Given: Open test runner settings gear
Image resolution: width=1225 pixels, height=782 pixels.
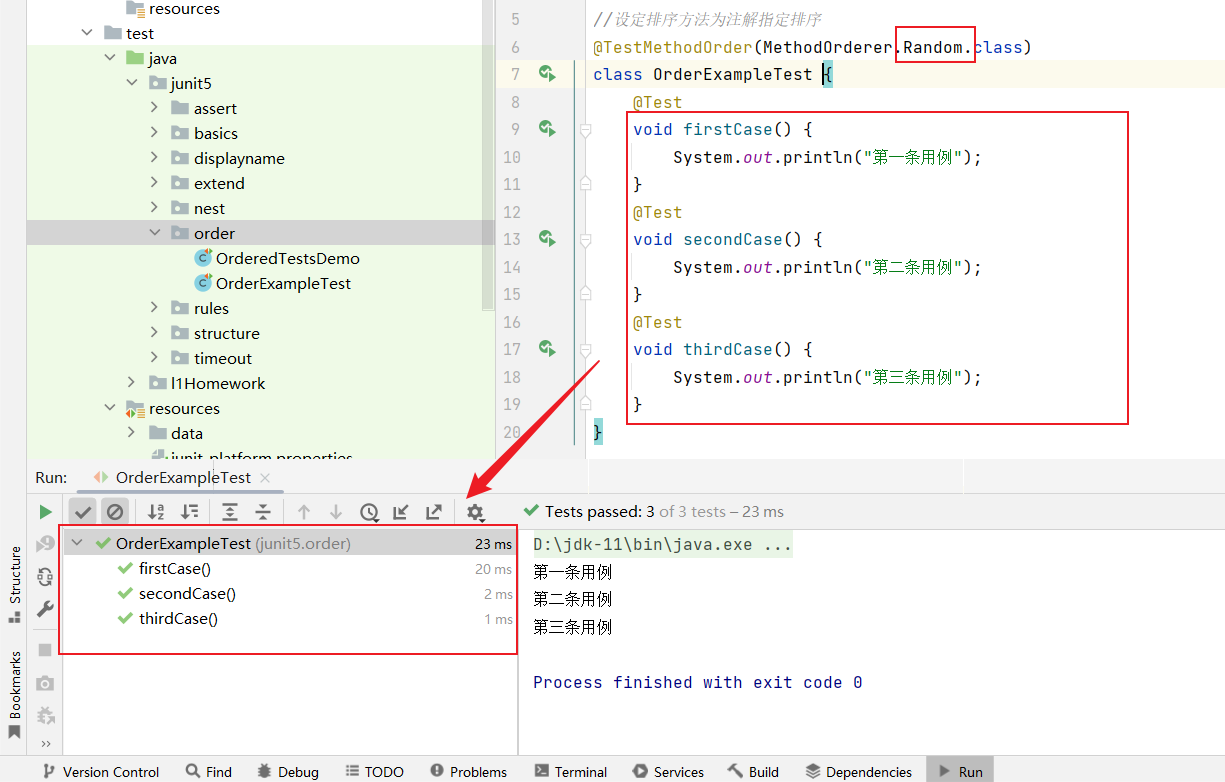Looking at the screenshot, I should tap(475, 512).
